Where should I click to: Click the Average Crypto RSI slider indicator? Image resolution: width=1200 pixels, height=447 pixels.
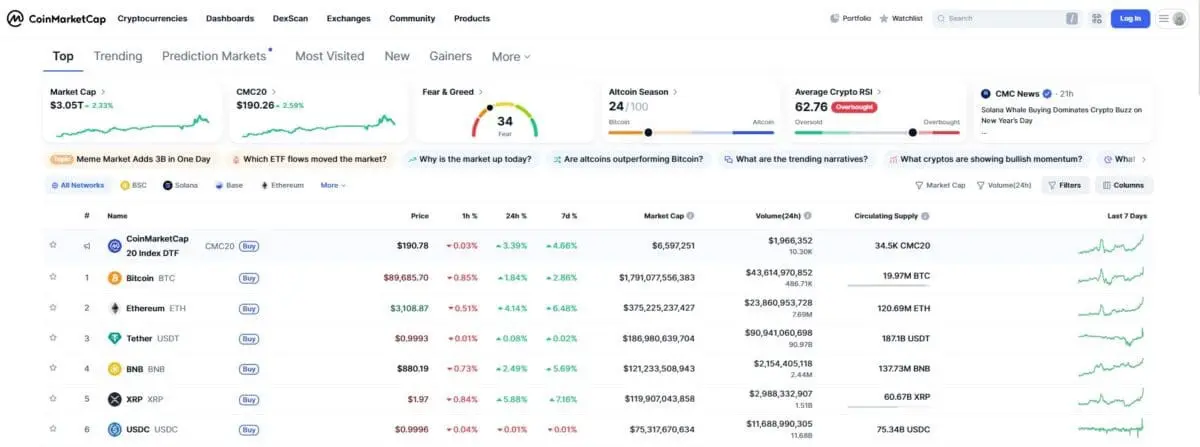(912, 132)
